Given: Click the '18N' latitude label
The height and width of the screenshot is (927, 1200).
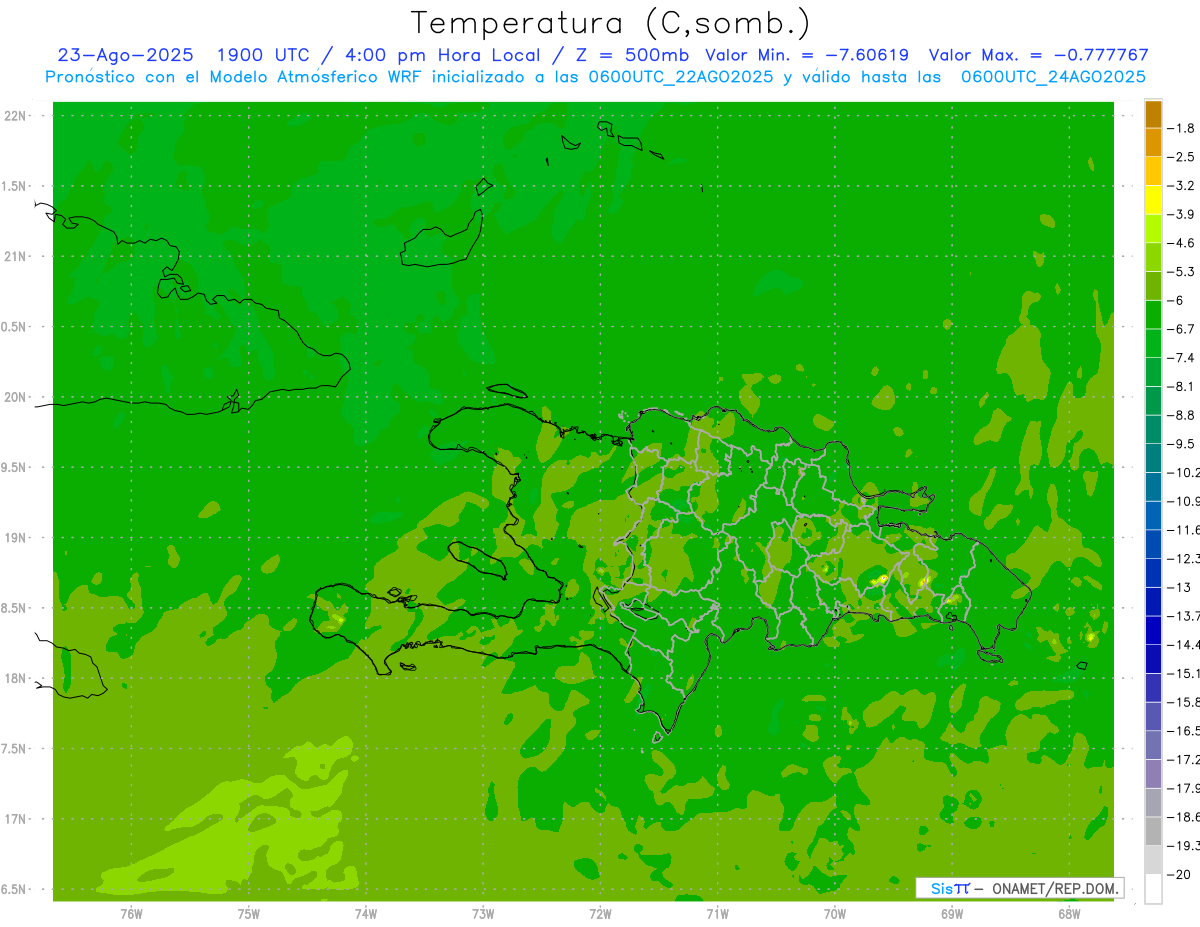Looking at the screenshot, I should 17,678.
